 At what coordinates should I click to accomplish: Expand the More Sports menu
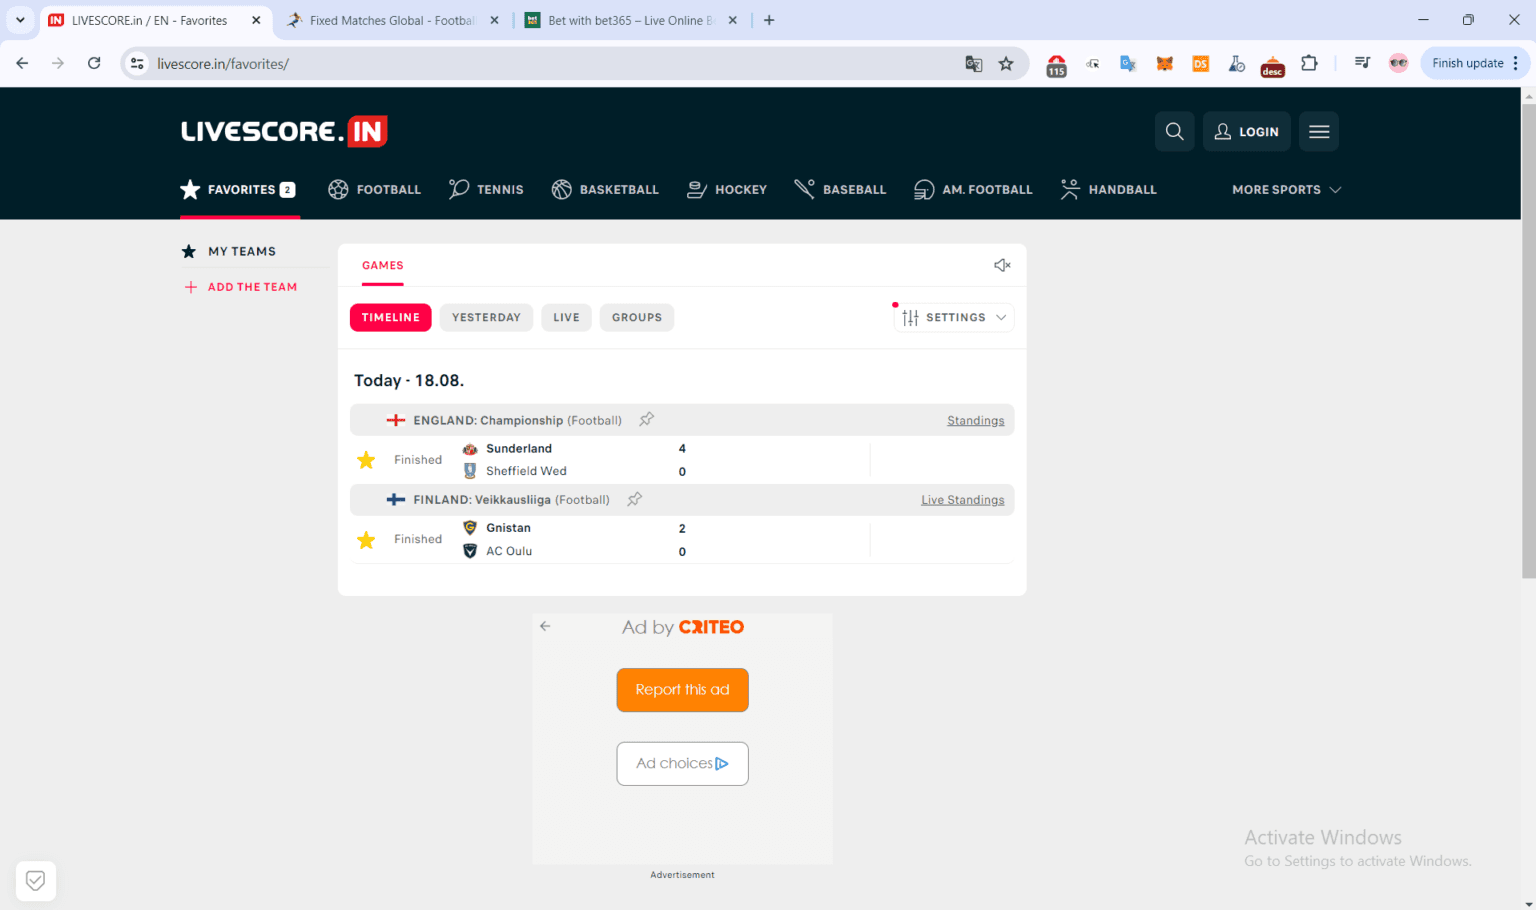pos(1286,189)
